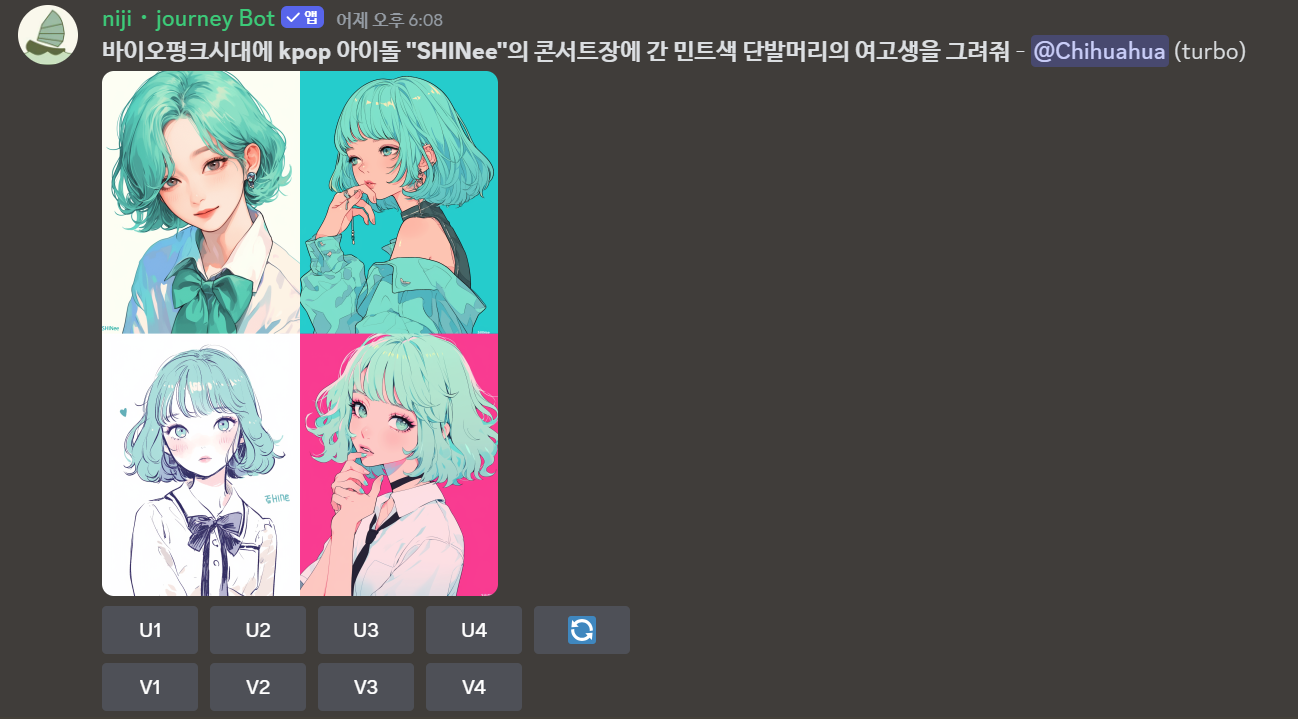
Task: Open the pink background girl image
Action: click(x=399, y=464)
